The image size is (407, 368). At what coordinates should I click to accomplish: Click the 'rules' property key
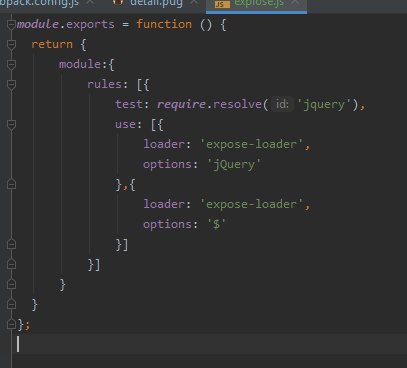click(104, 84)
